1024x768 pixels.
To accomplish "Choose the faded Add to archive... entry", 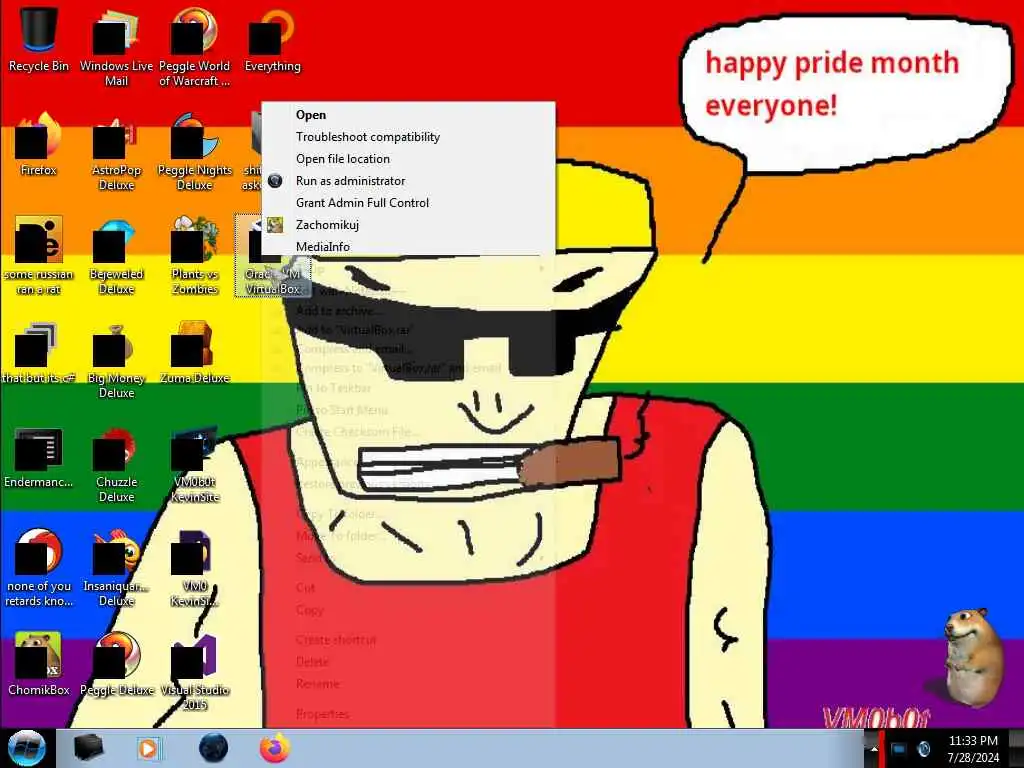I will [x=409, y=311].
